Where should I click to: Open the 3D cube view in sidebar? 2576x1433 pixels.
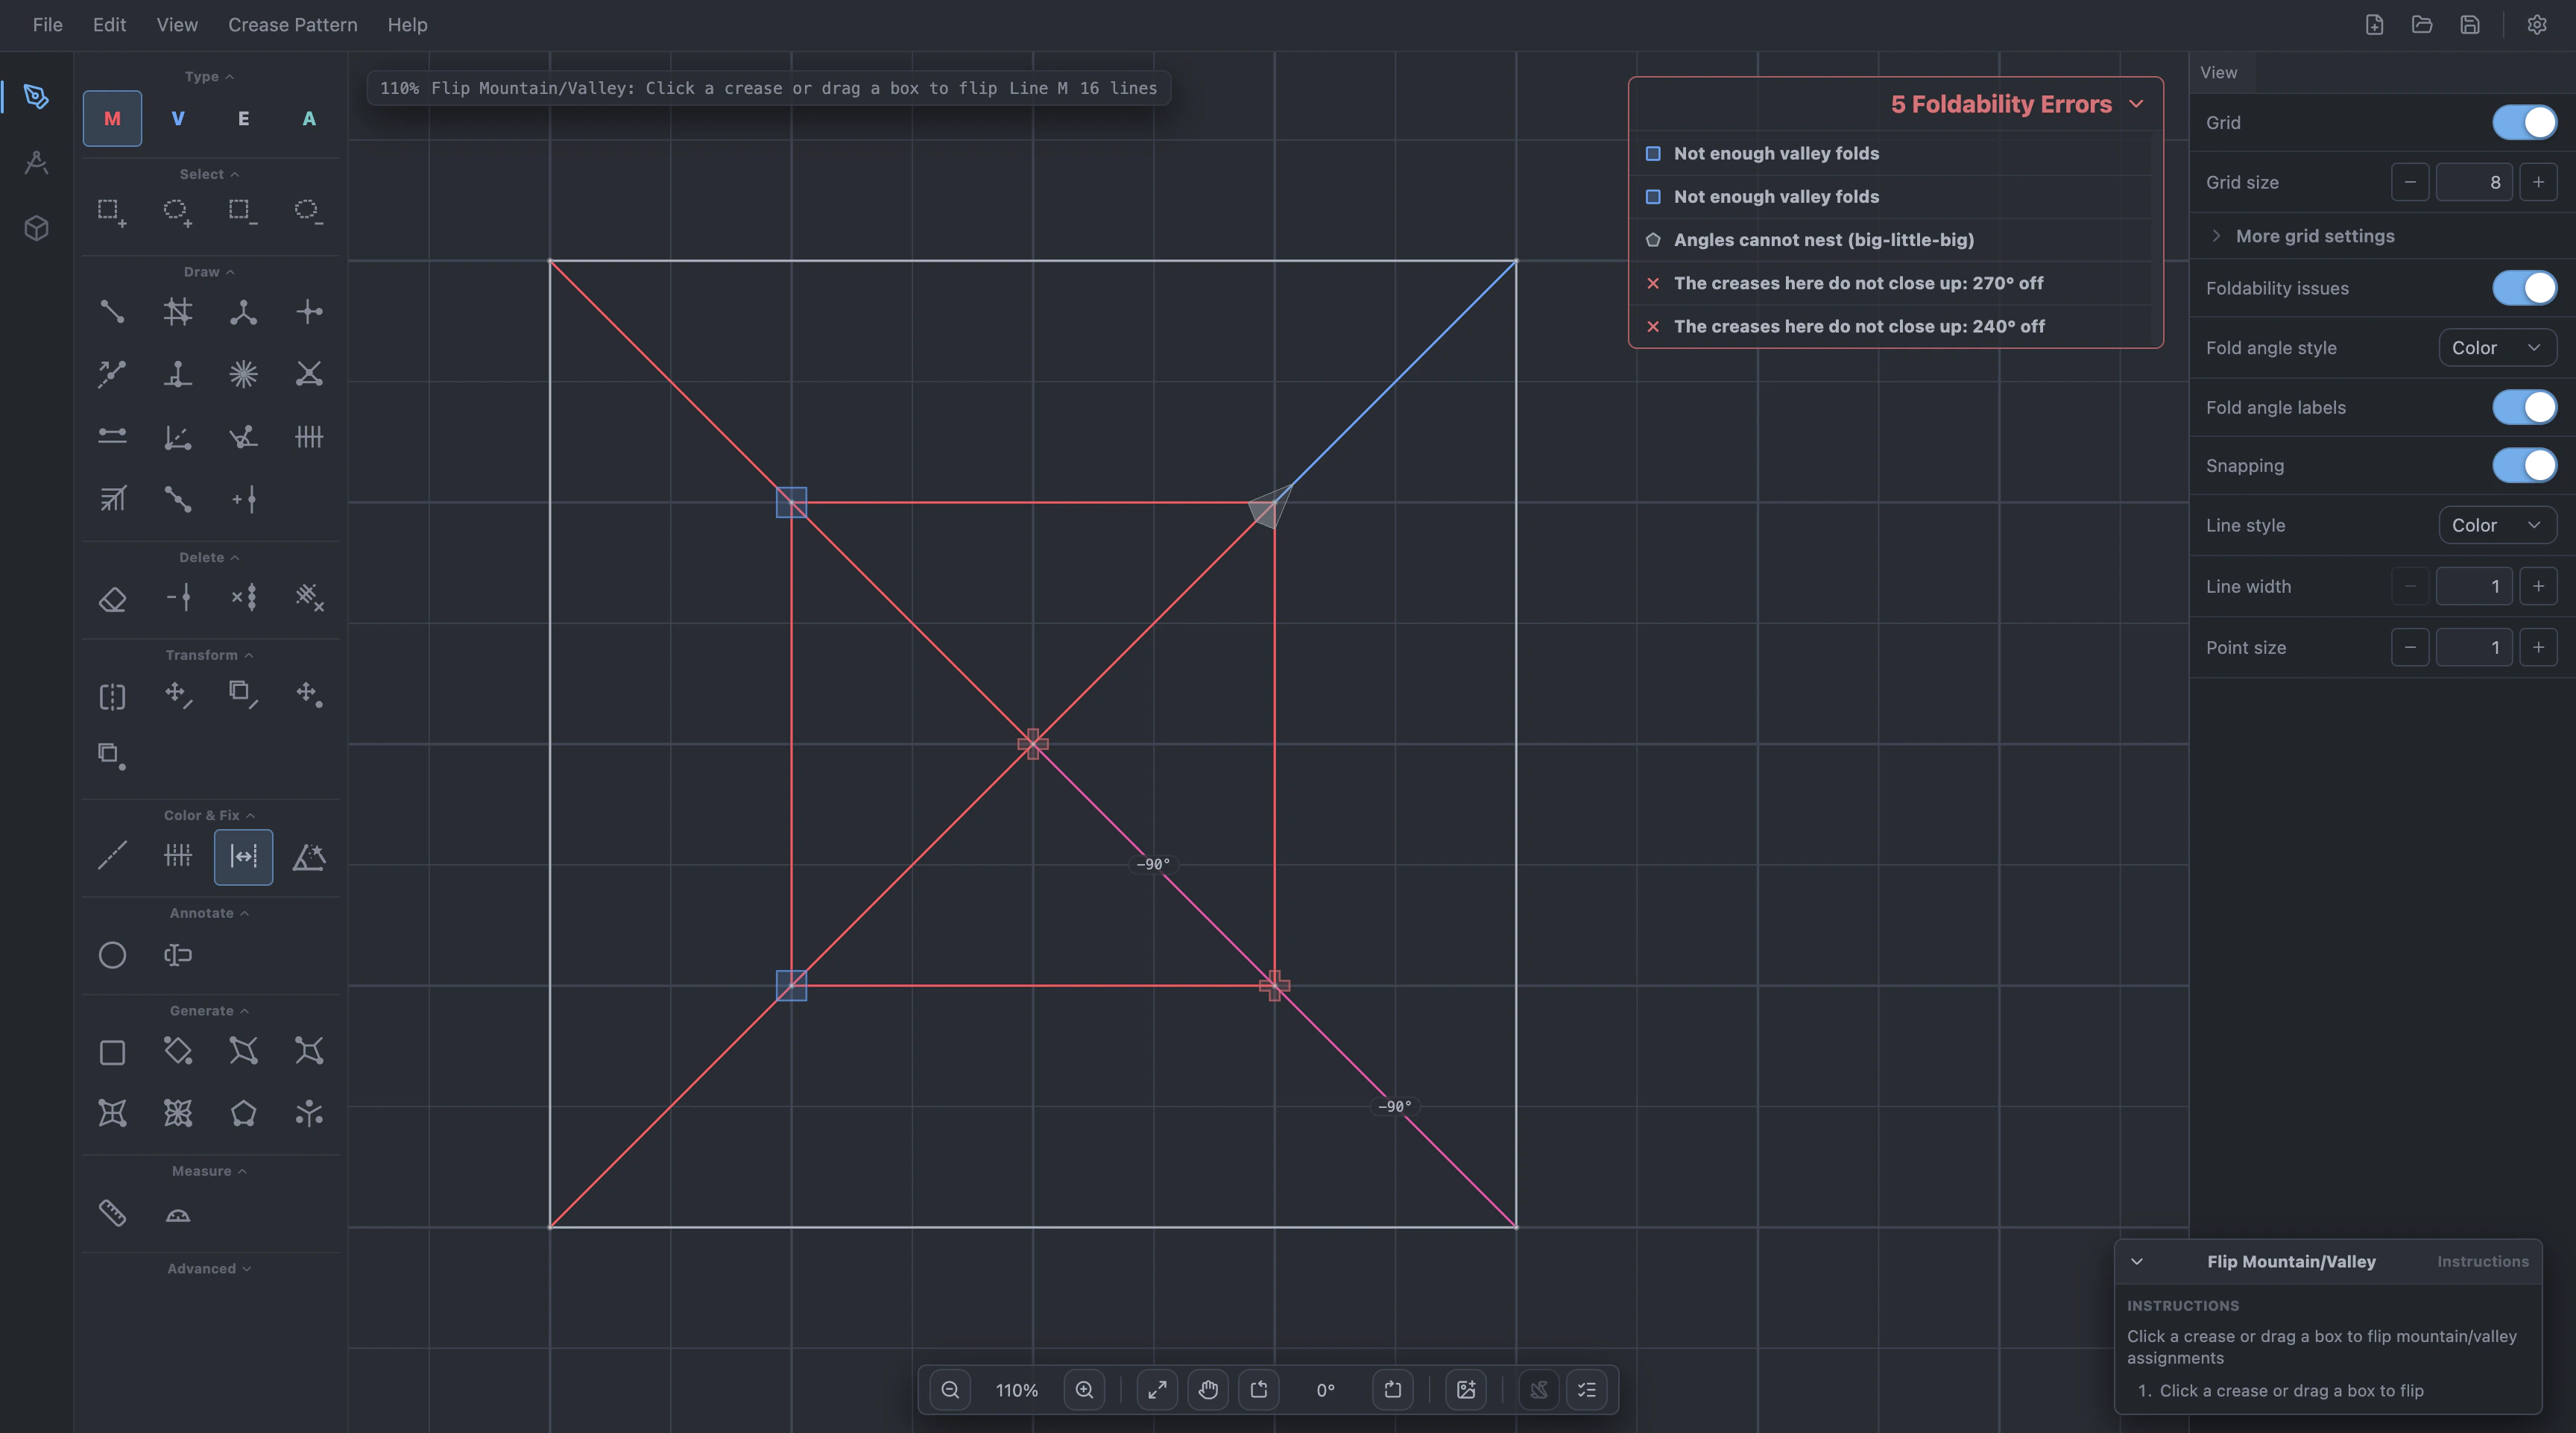pyautogui.click(x=36, y=229)
